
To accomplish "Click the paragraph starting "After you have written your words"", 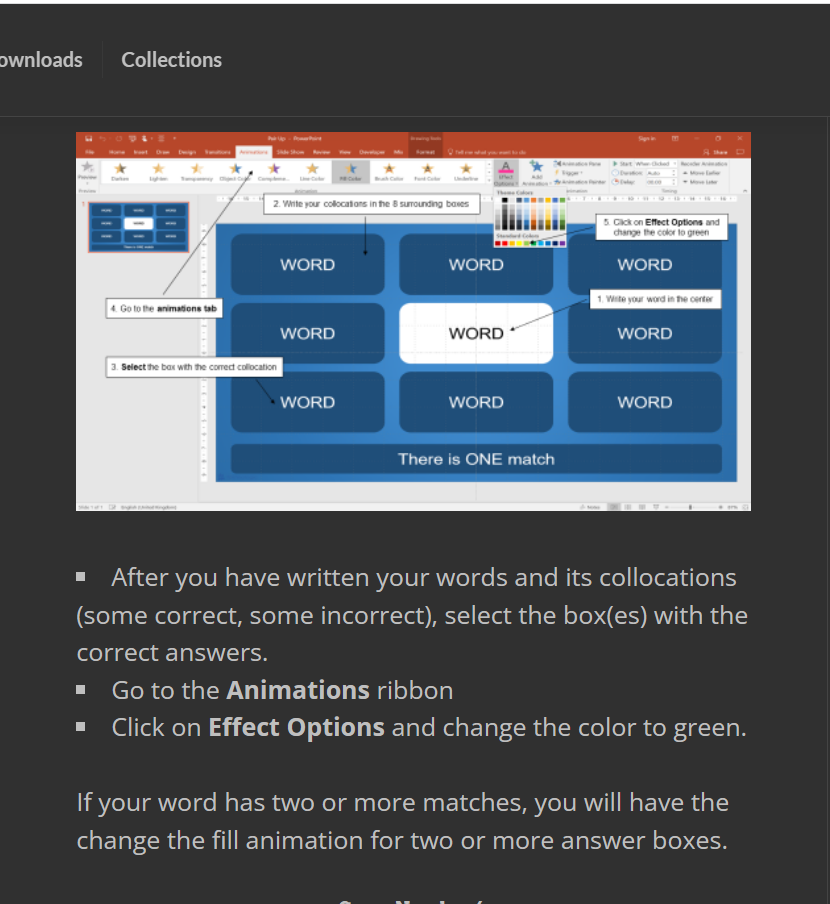I will click(x=412, y=615).
